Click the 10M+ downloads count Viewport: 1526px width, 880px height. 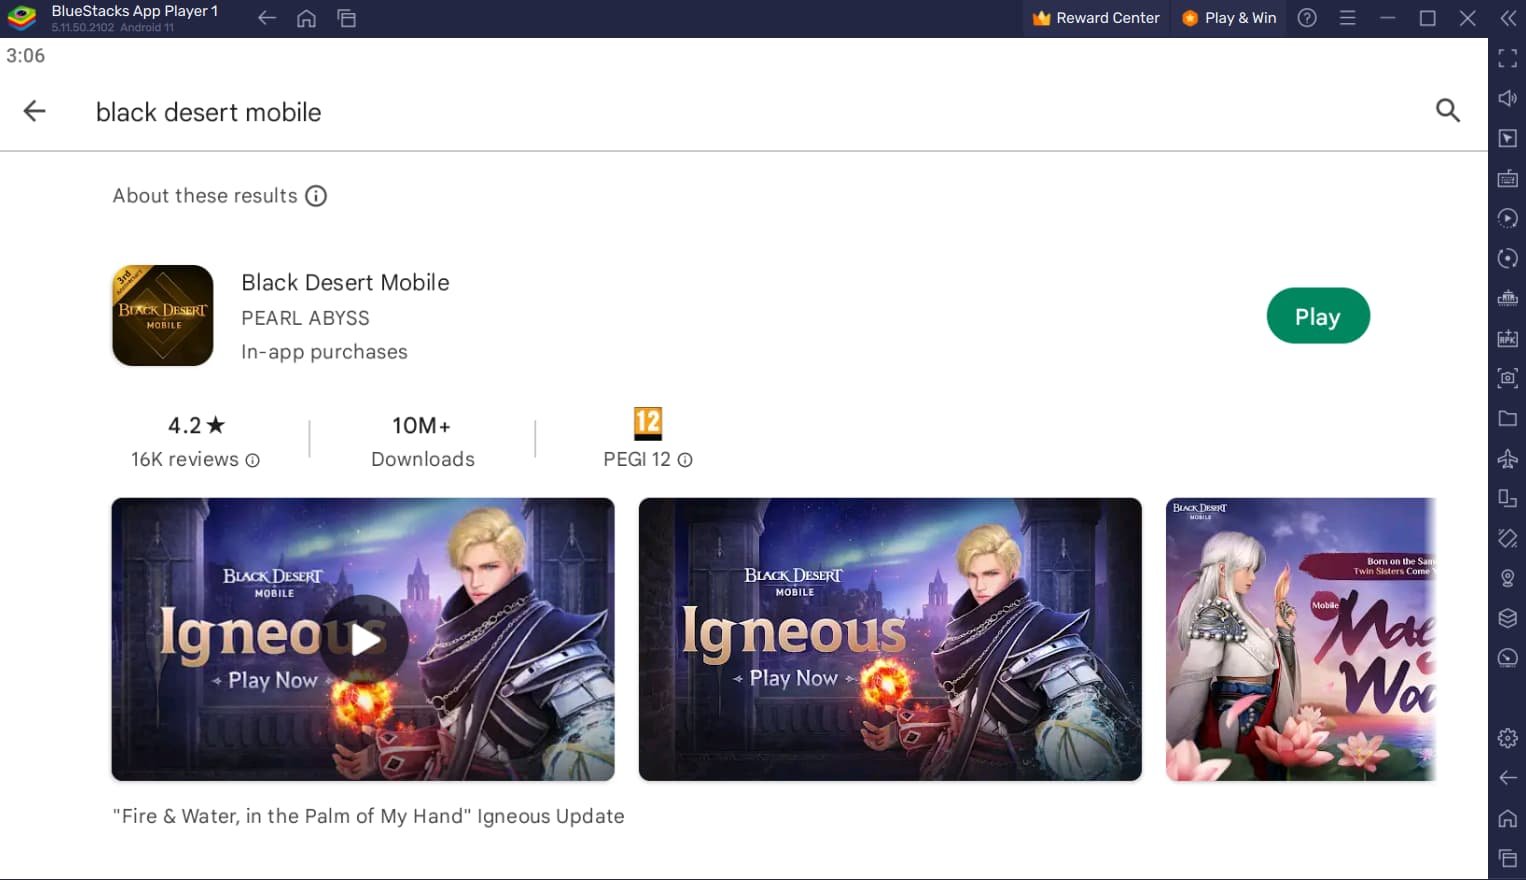click(422, 426)
